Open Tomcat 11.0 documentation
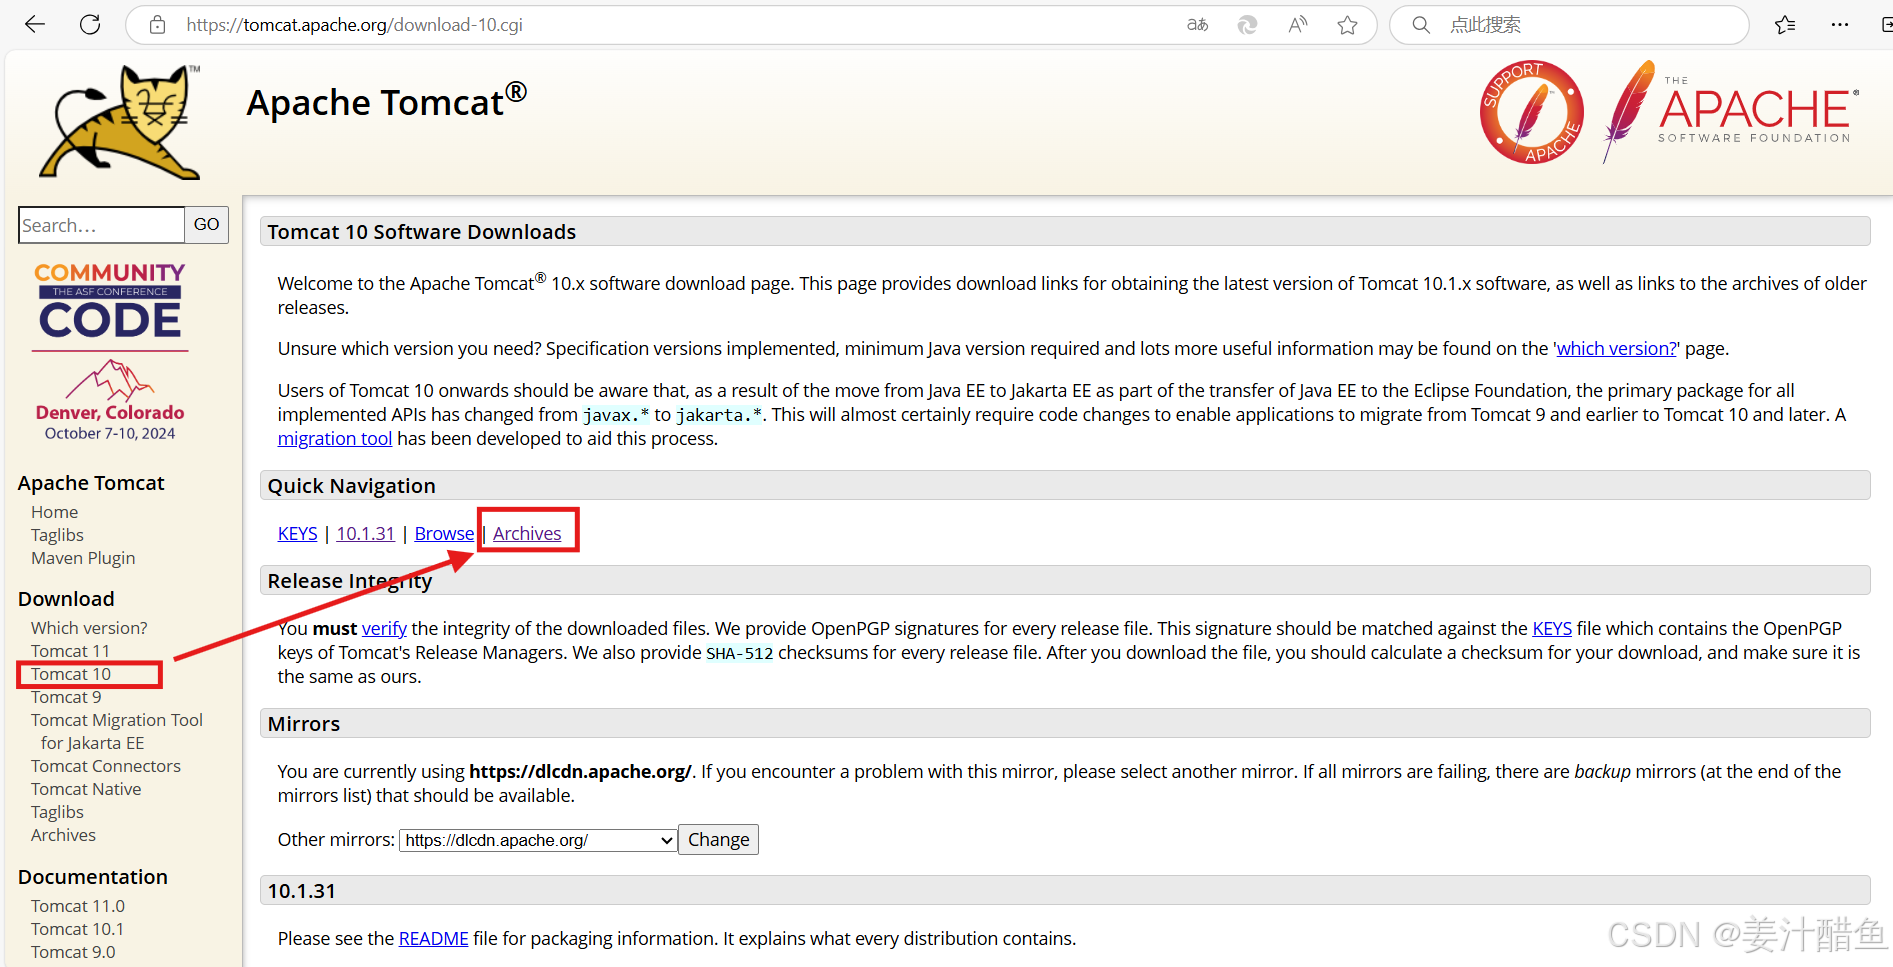The height and width of the screenshot is (967, 1893). tap(78, 906)
